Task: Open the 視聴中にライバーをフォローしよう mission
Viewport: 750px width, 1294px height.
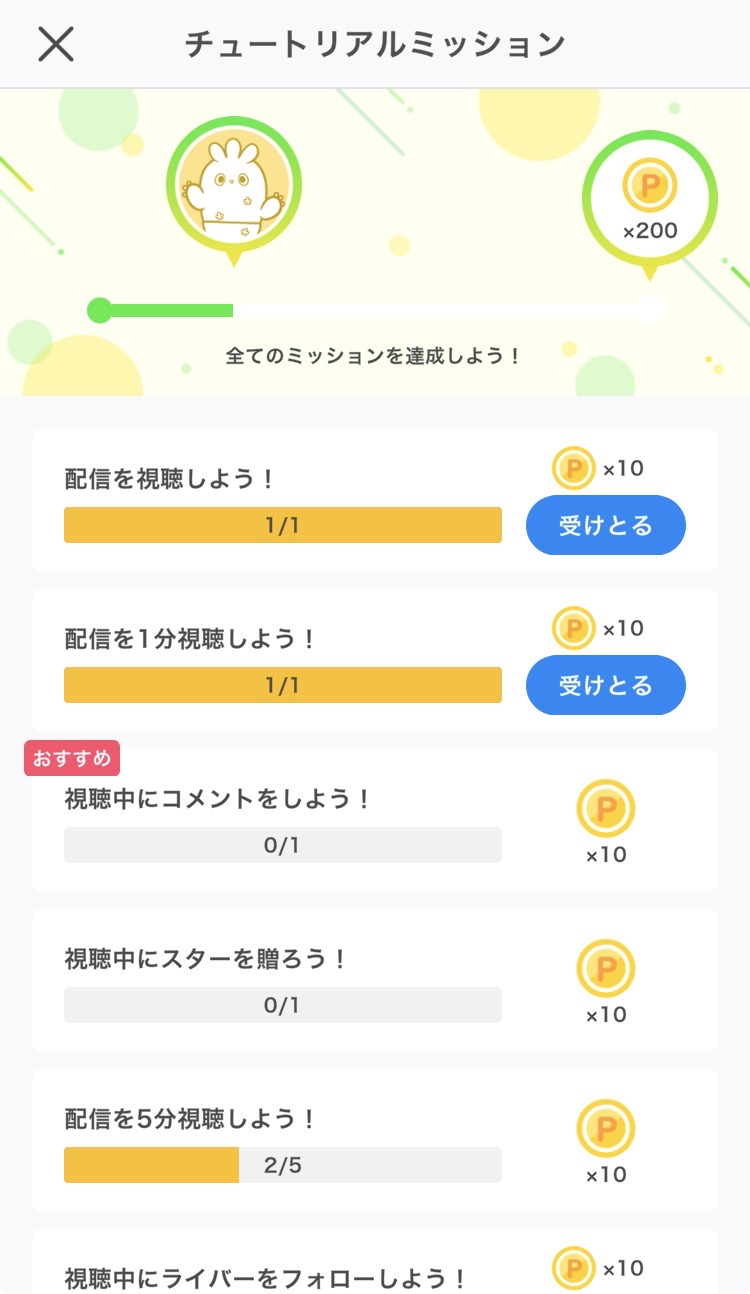Action: (266, 1278)
